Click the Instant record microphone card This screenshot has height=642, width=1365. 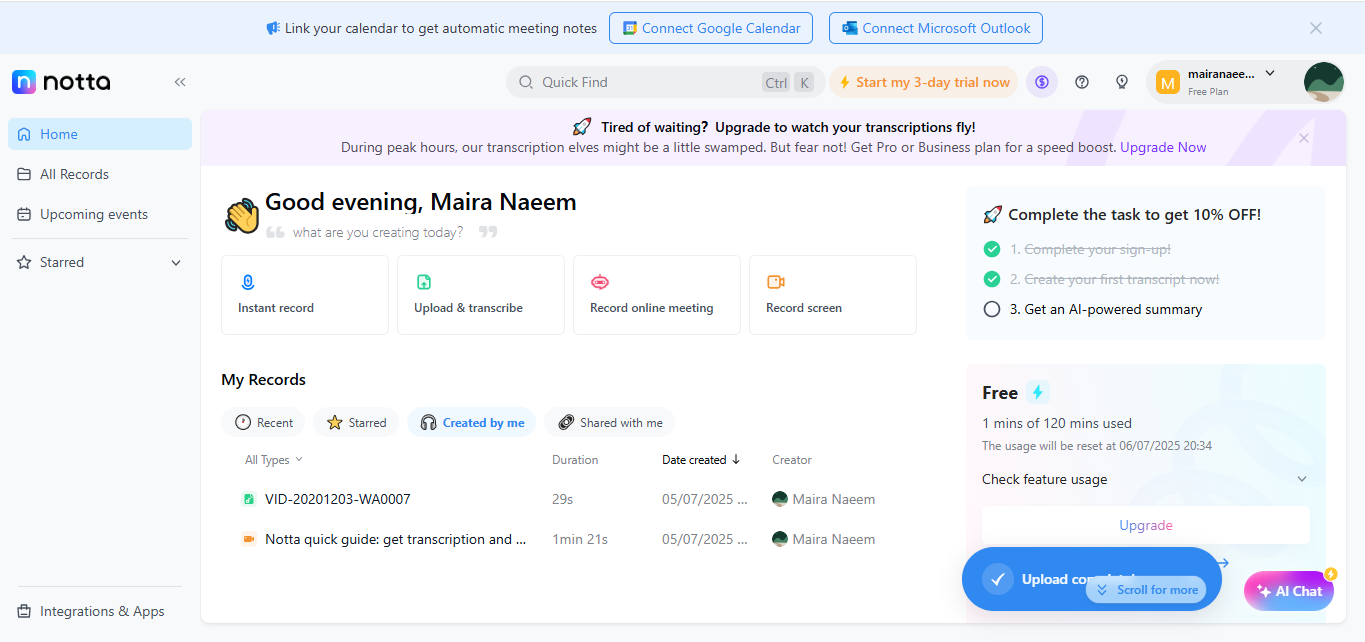click(304, 294)
